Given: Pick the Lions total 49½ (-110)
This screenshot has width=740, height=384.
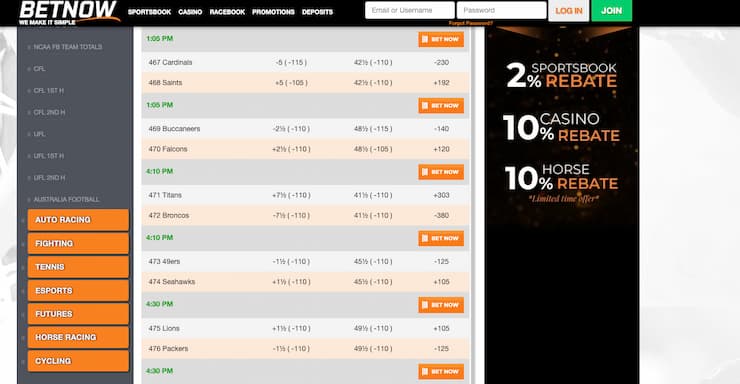Looking at the screenshot, I should [x=373, y=328].
